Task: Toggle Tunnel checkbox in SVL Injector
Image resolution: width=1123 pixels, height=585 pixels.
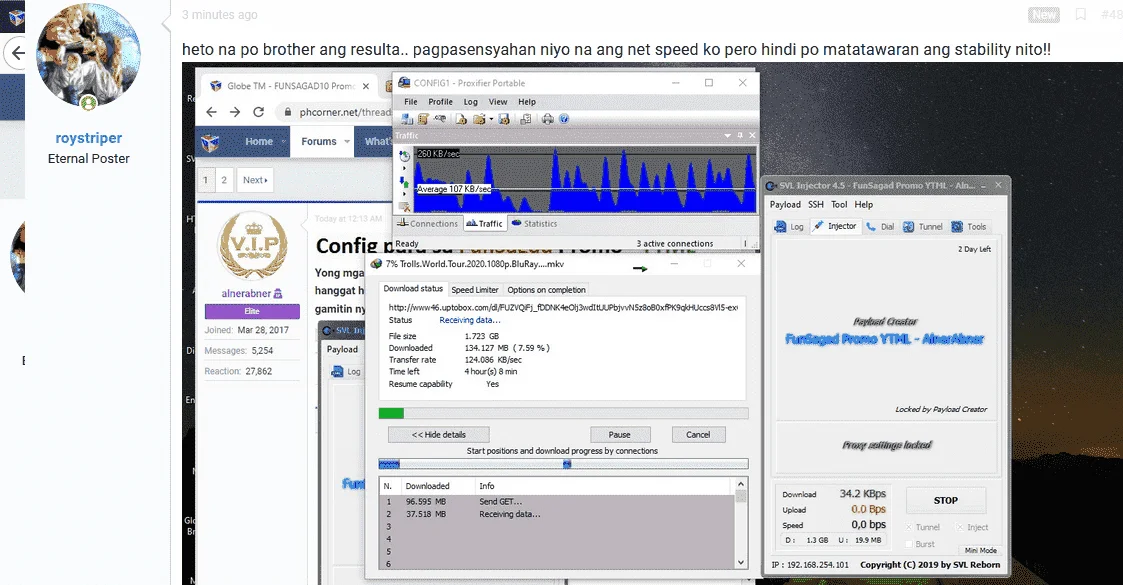Action: tap(909, 527)
